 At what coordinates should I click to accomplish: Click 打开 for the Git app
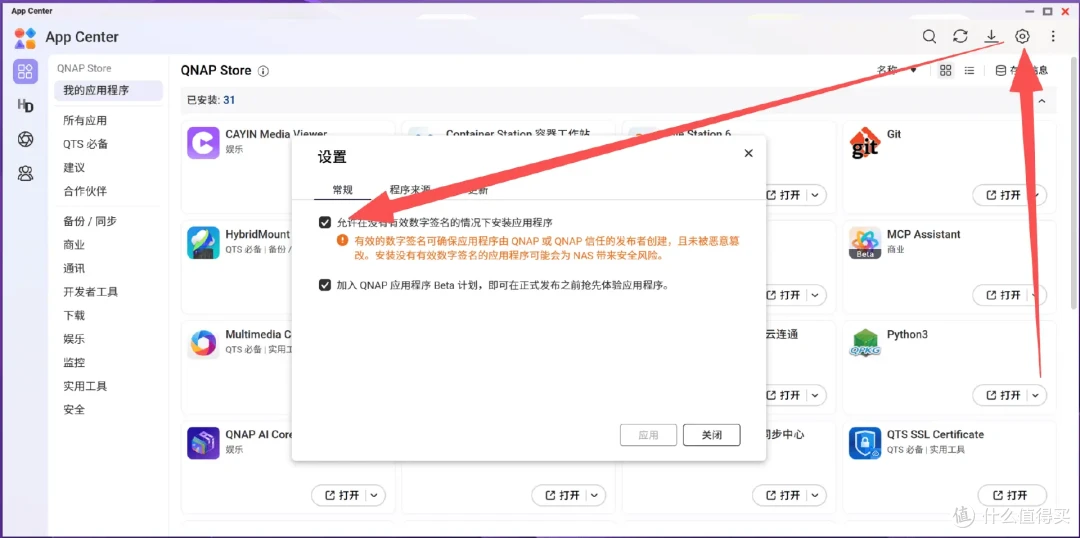pos(1003,195)
